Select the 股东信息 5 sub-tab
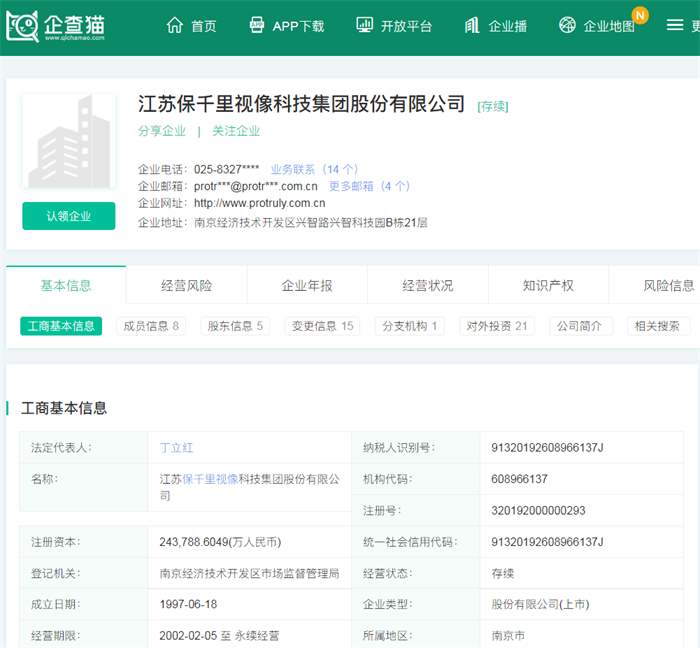This screenshot has width=700, height=648. point(235,326)
